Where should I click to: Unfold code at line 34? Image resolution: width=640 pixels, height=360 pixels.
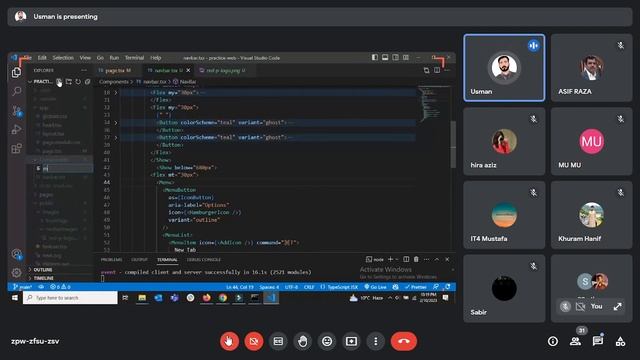[116, 122]
